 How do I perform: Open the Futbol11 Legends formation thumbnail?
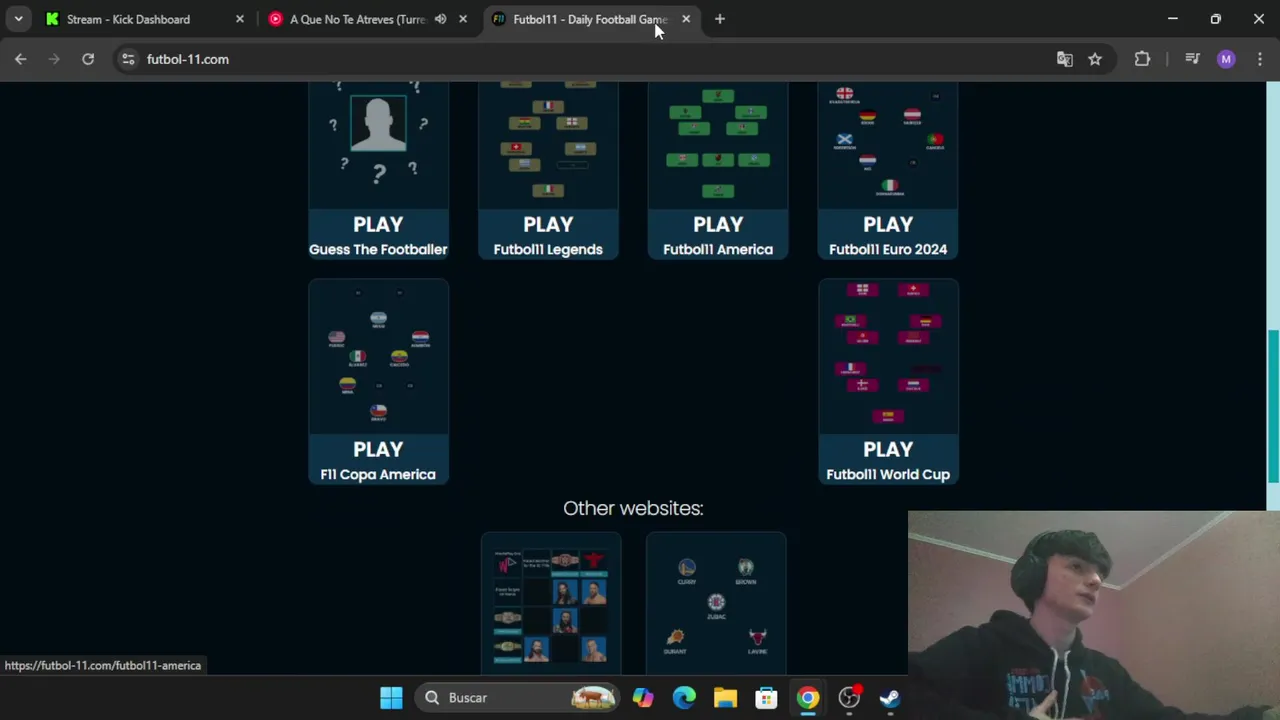(548, 145)
